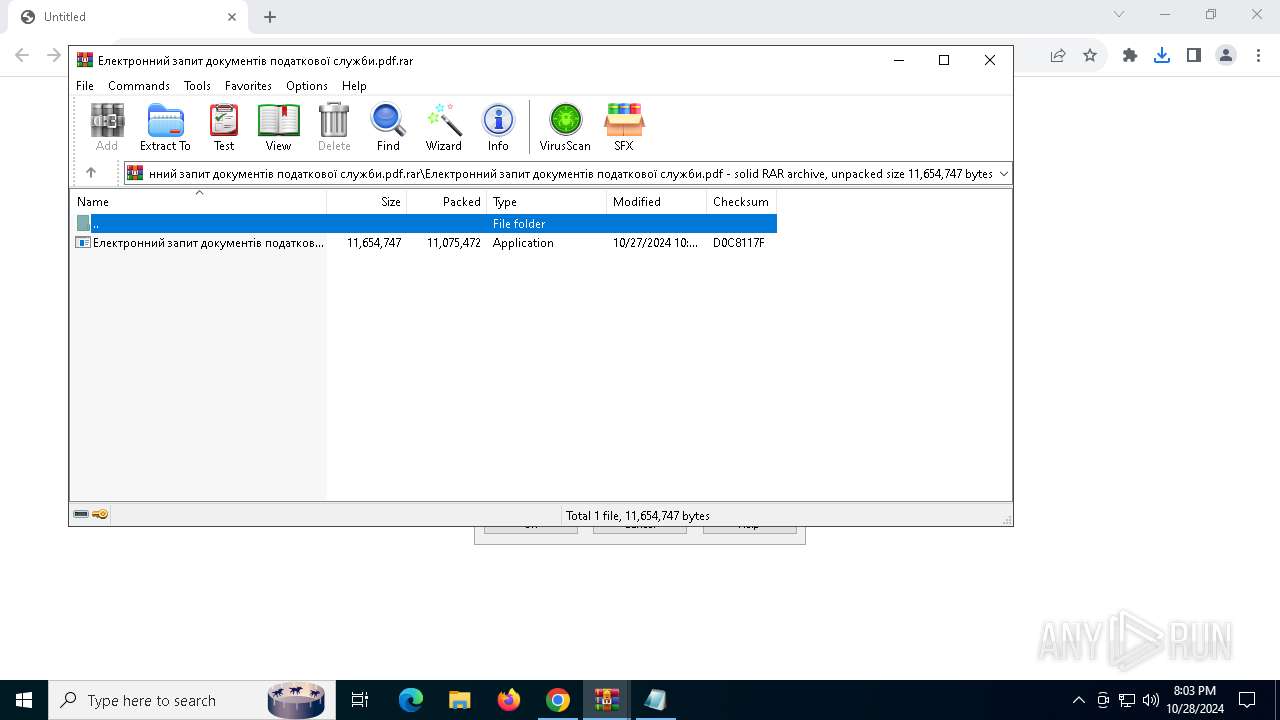1280x720 pixels.
Task: Create SFX self-extracting archive
Action: (x=624, y=127)
